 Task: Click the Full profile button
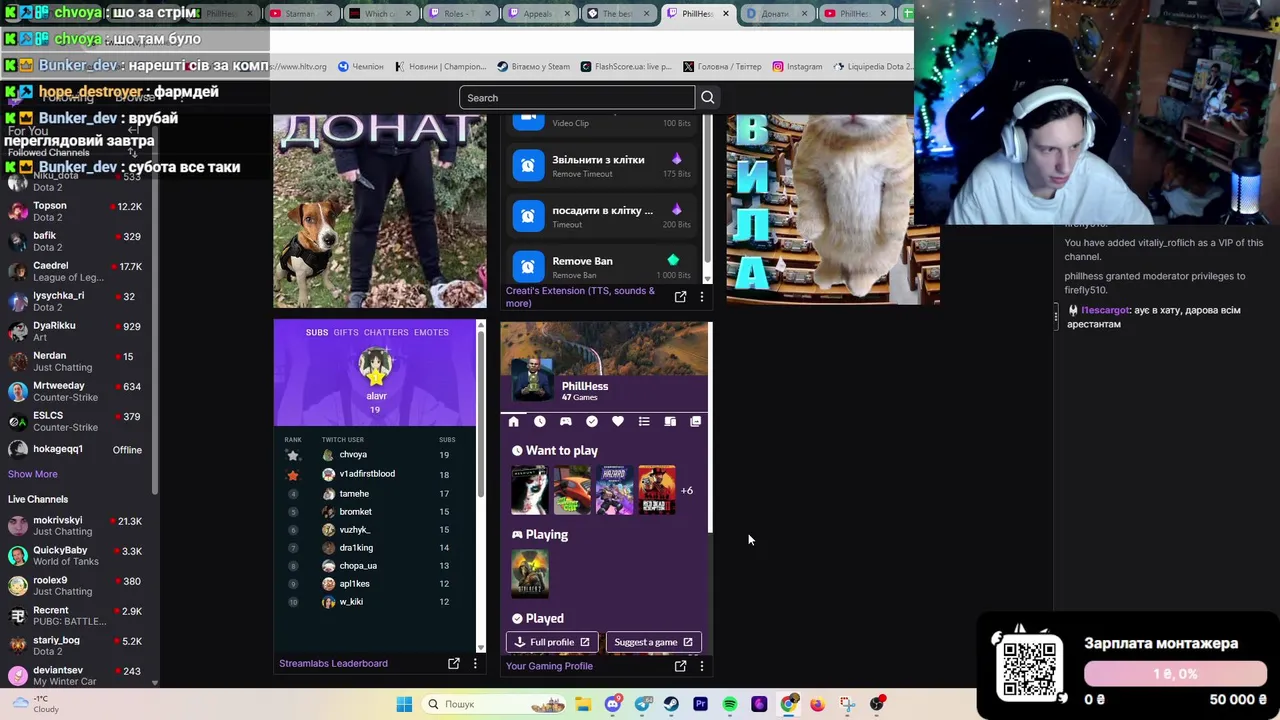552,642
